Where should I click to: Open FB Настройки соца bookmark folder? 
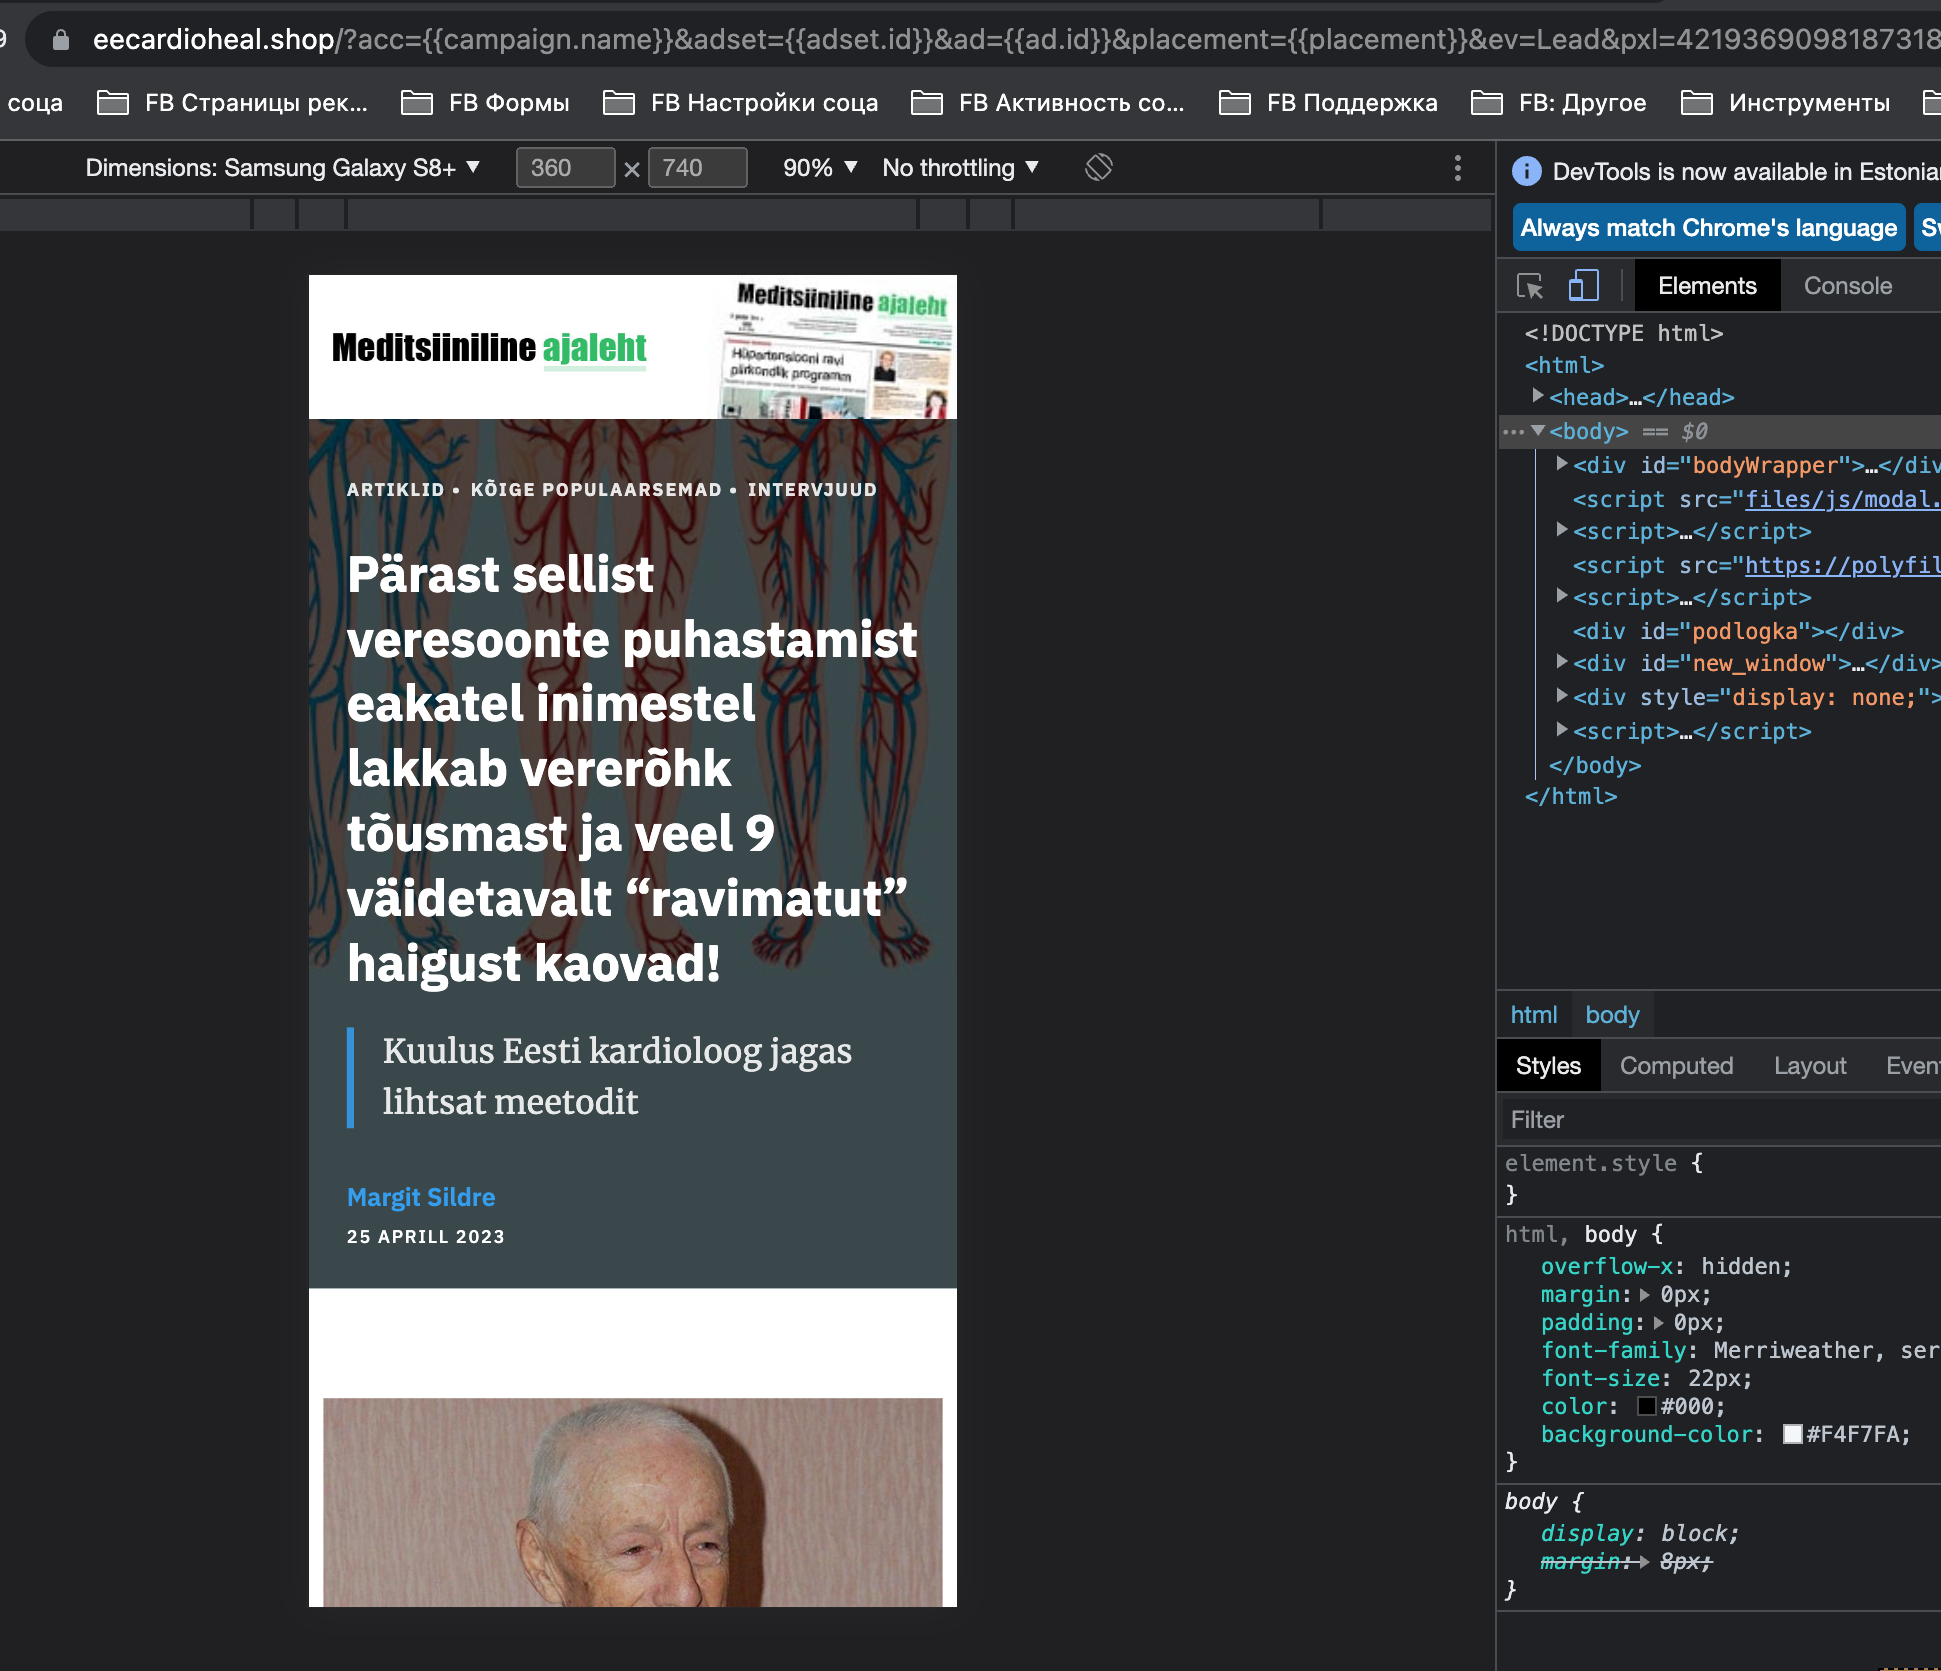(740, 103)
